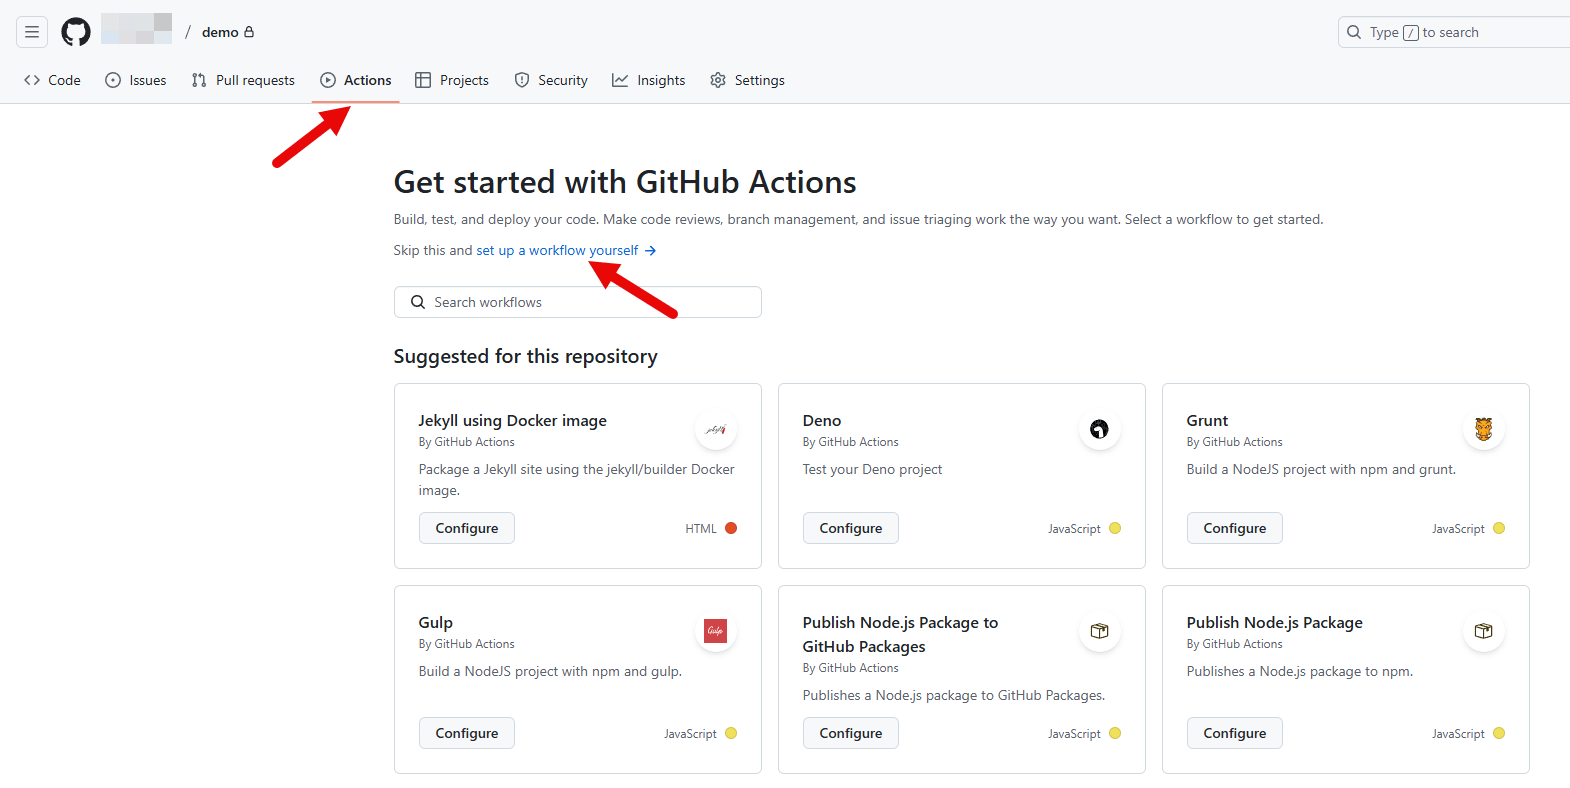The height and width of the screenshot is (788, 1570).
Task: Open the Code tab
Action: pyautogui.click(x=52, y=80)
